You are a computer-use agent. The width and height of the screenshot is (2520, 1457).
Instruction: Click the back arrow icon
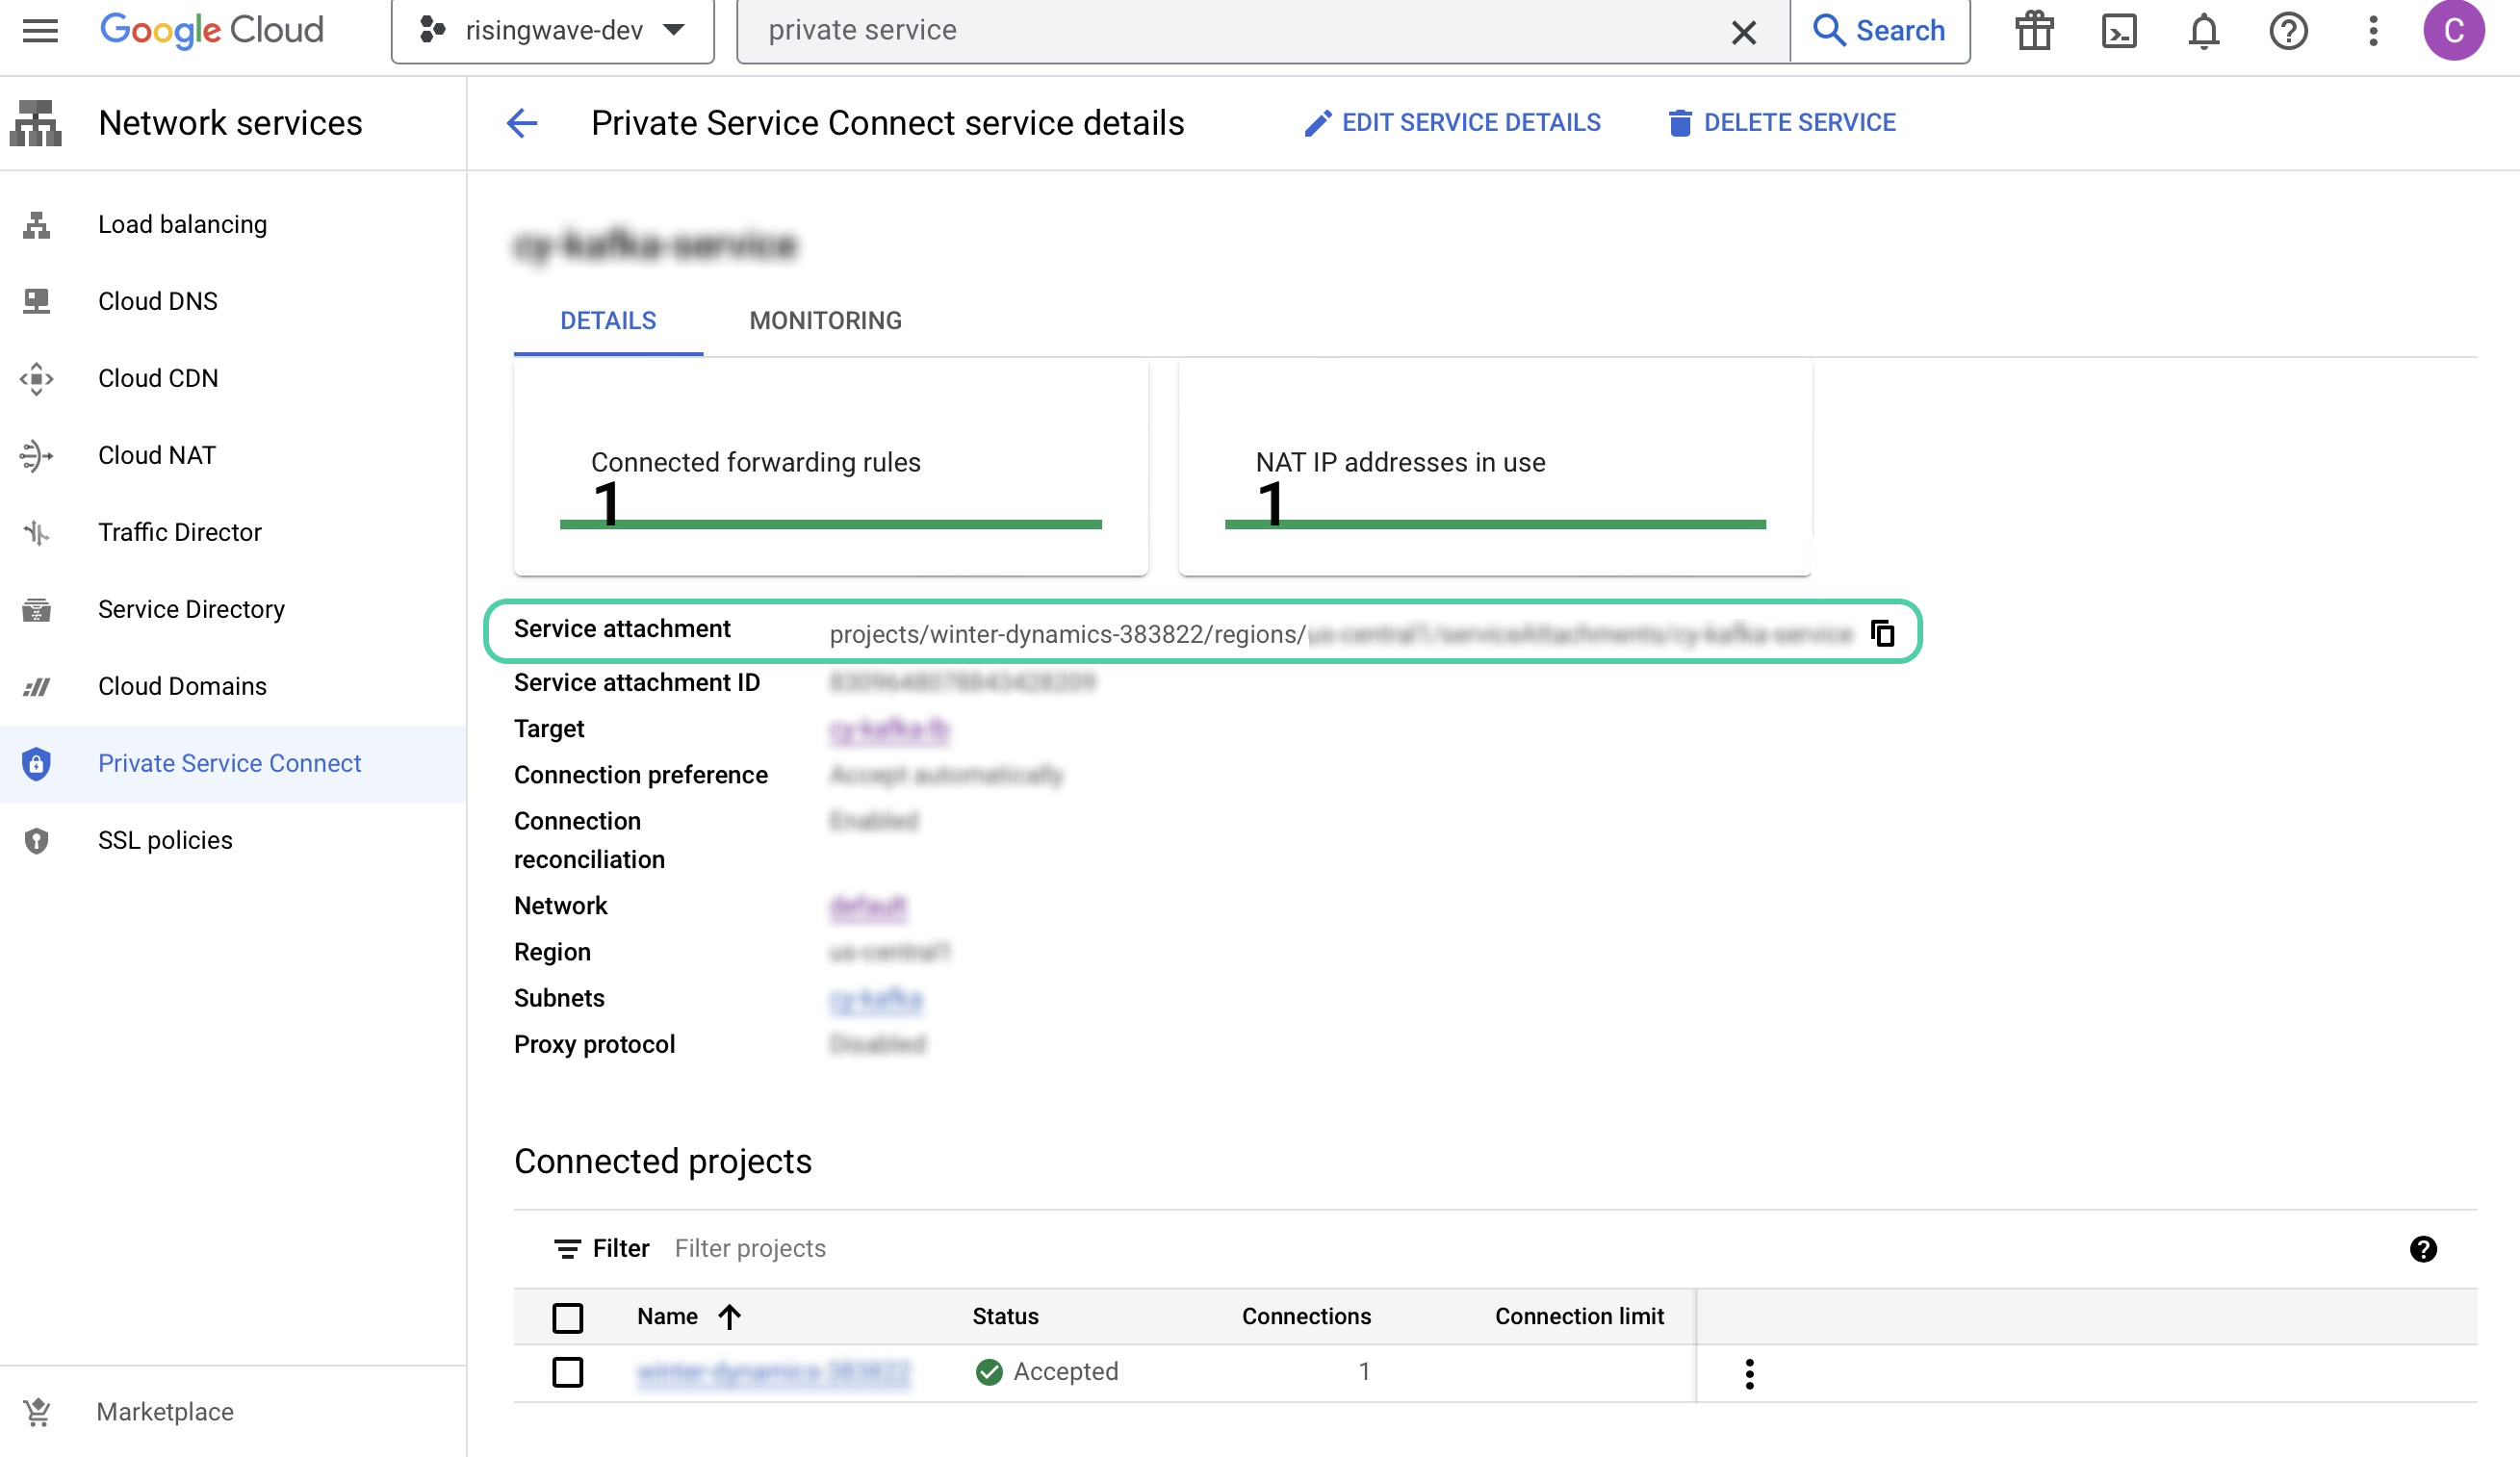tap(522, 123)
